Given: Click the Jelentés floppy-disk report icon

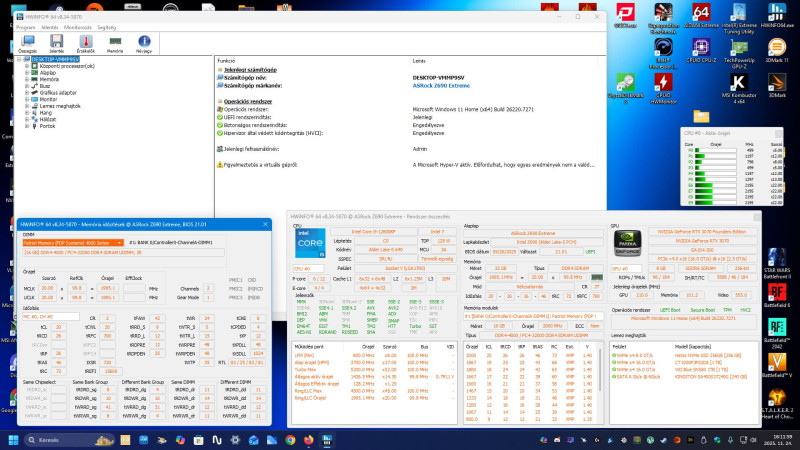Looking at the screenshot, I should tap(57, 44).
